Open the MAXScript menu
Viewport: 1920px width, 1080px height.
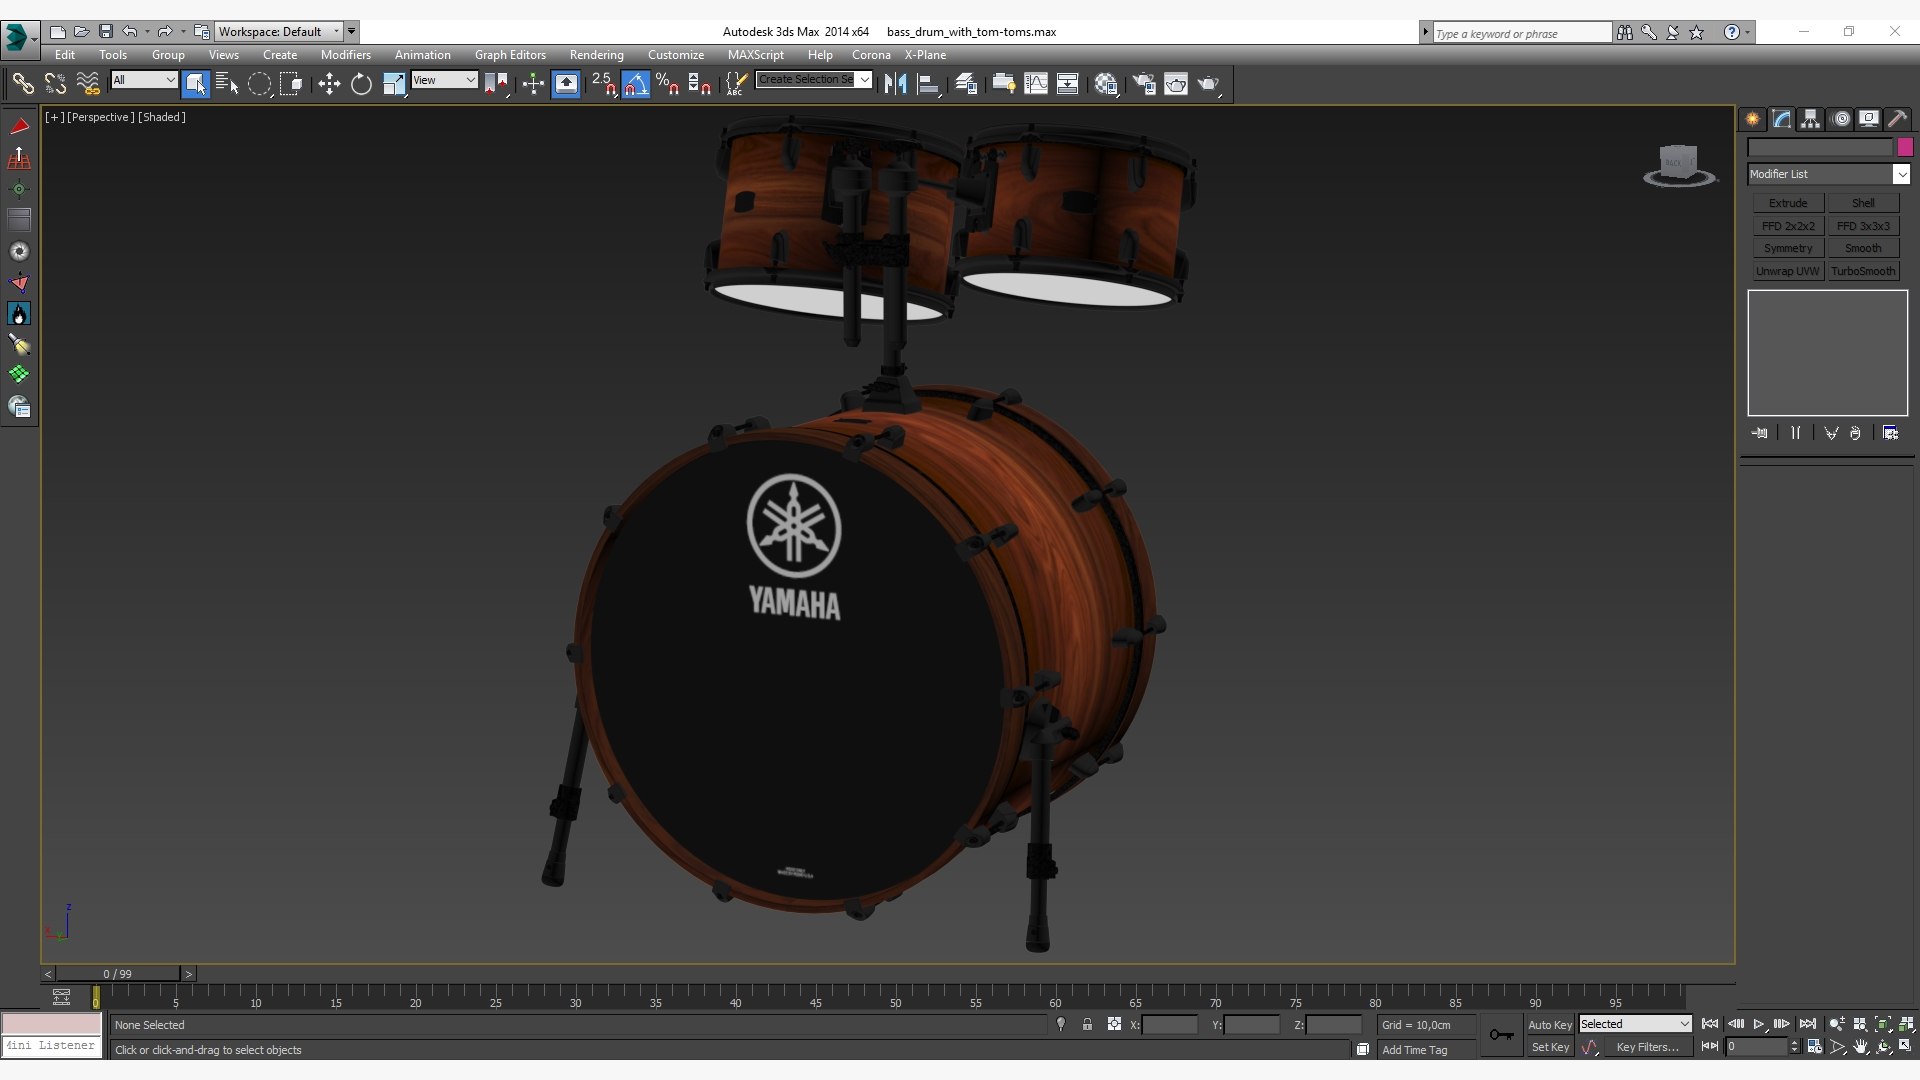coord(755,55)
